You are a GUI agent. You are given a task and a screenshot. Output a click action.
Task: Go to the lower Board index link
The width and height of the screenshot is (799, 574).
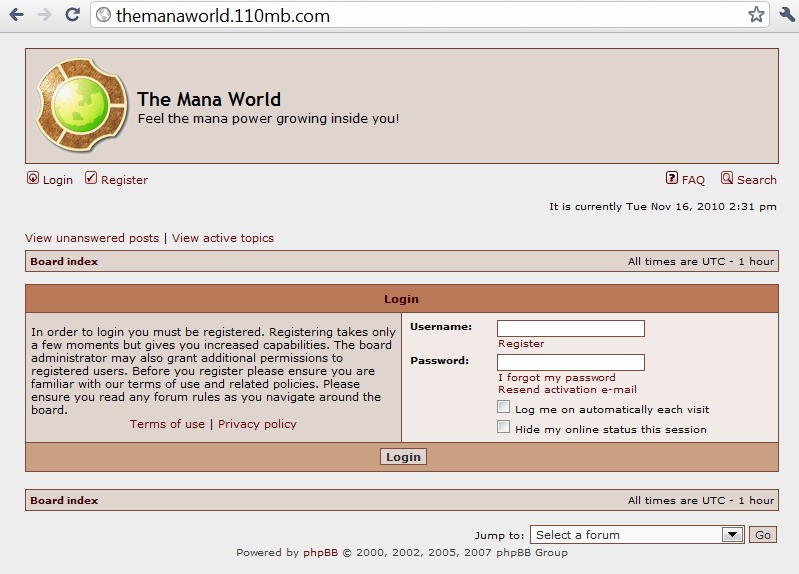click(64, 501)
